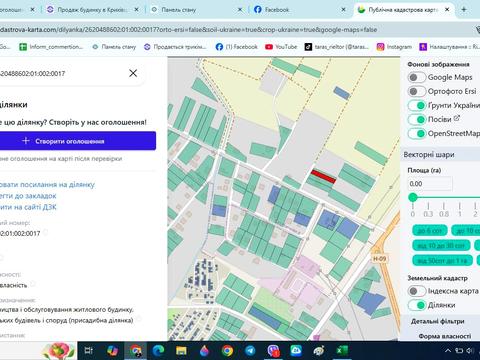Click the H-09 road label on the map
This screenshot has width=480, height=360.
point(379,258)
